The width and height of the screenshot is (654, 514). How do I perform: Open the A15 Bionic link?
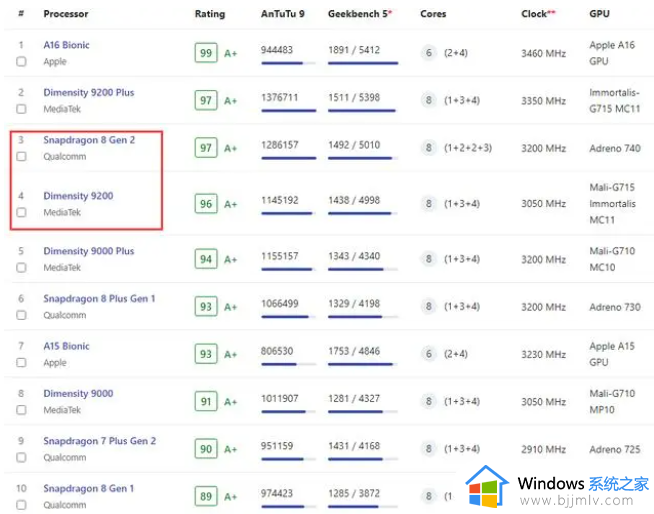click(x=66, y=346)
